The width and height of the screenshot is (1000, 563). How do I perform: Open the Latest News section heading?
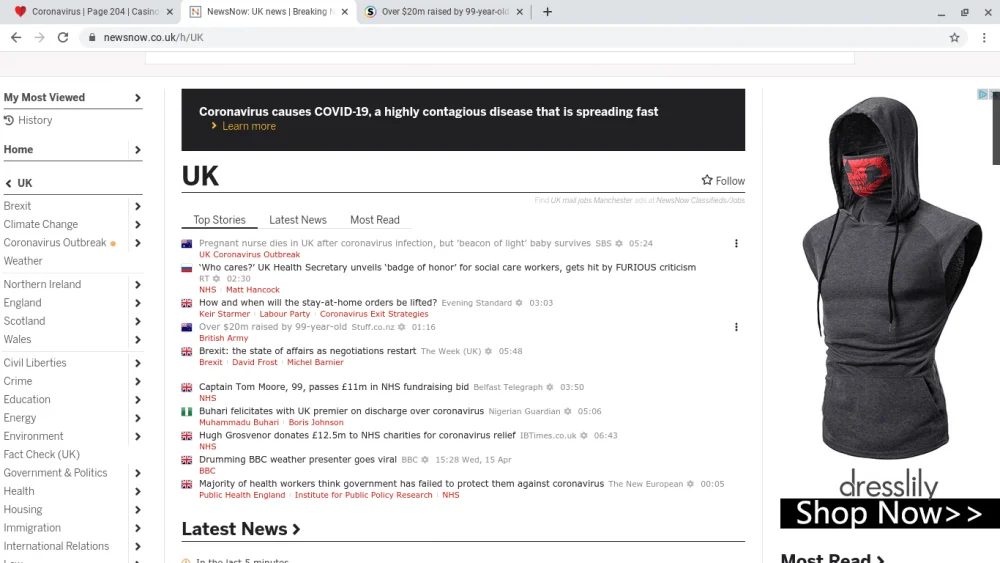pos(241,529)
